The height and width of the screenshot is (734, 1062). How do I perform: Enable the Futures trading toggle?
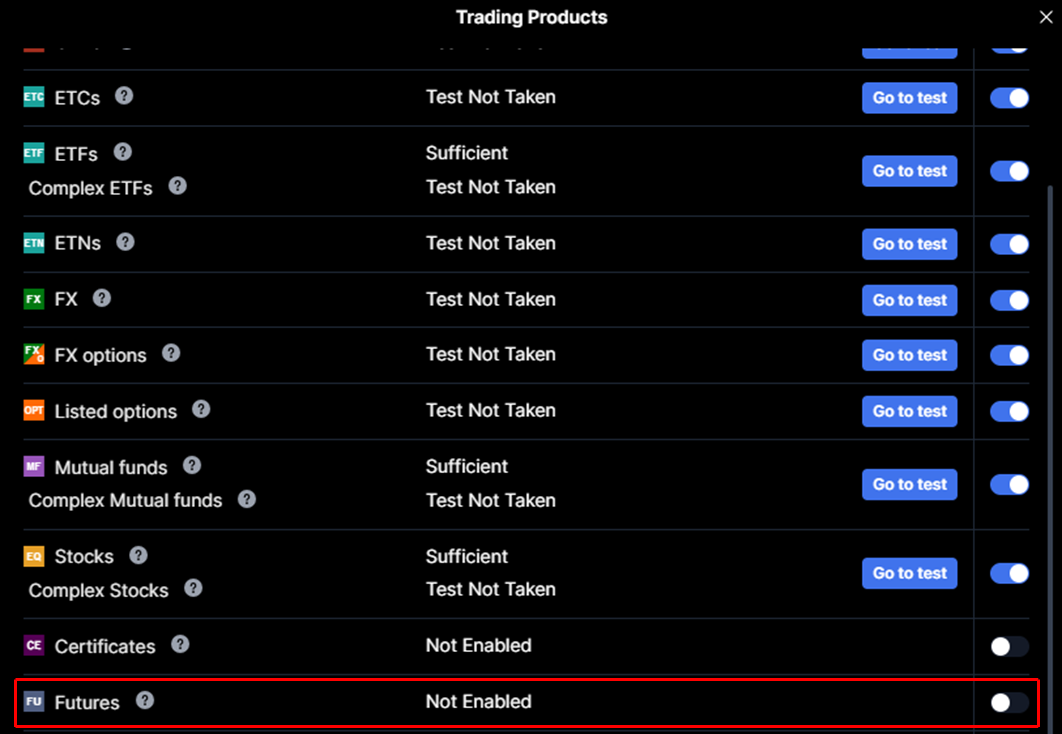[1009, 702]
